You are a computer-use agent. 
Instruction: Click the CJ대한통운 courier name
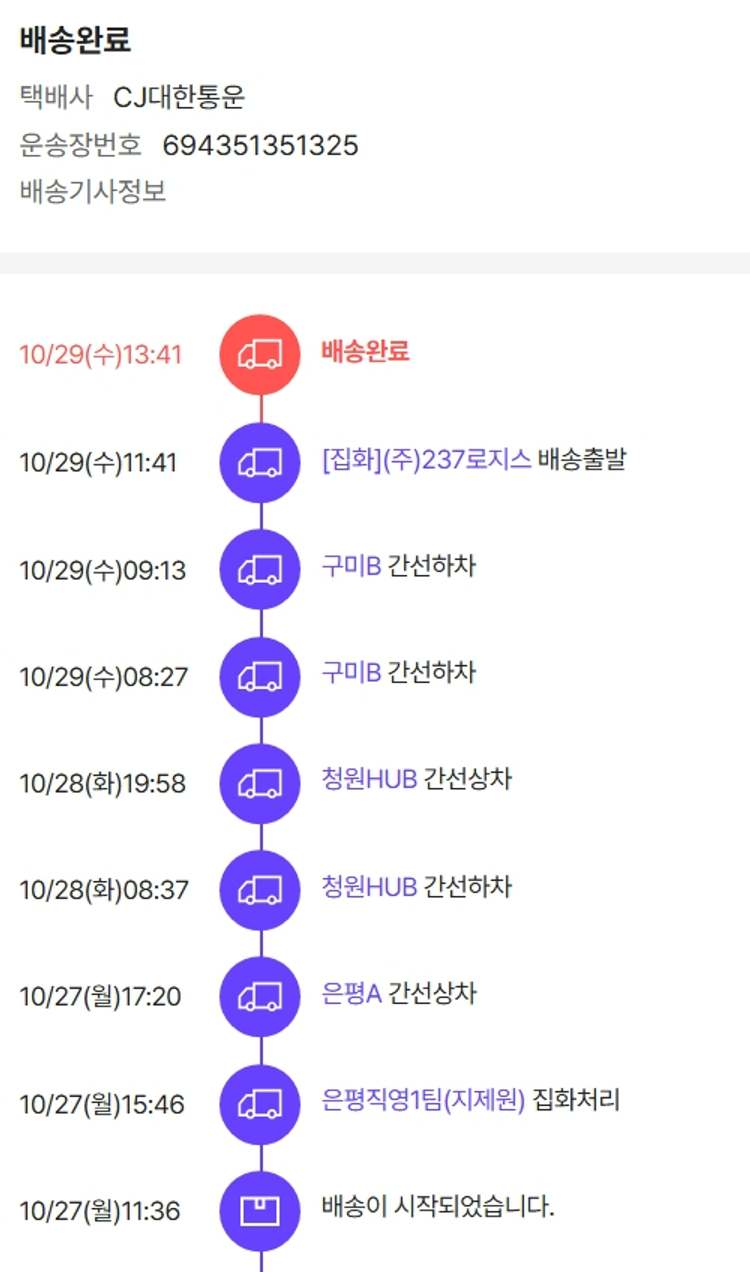[179, 98]
